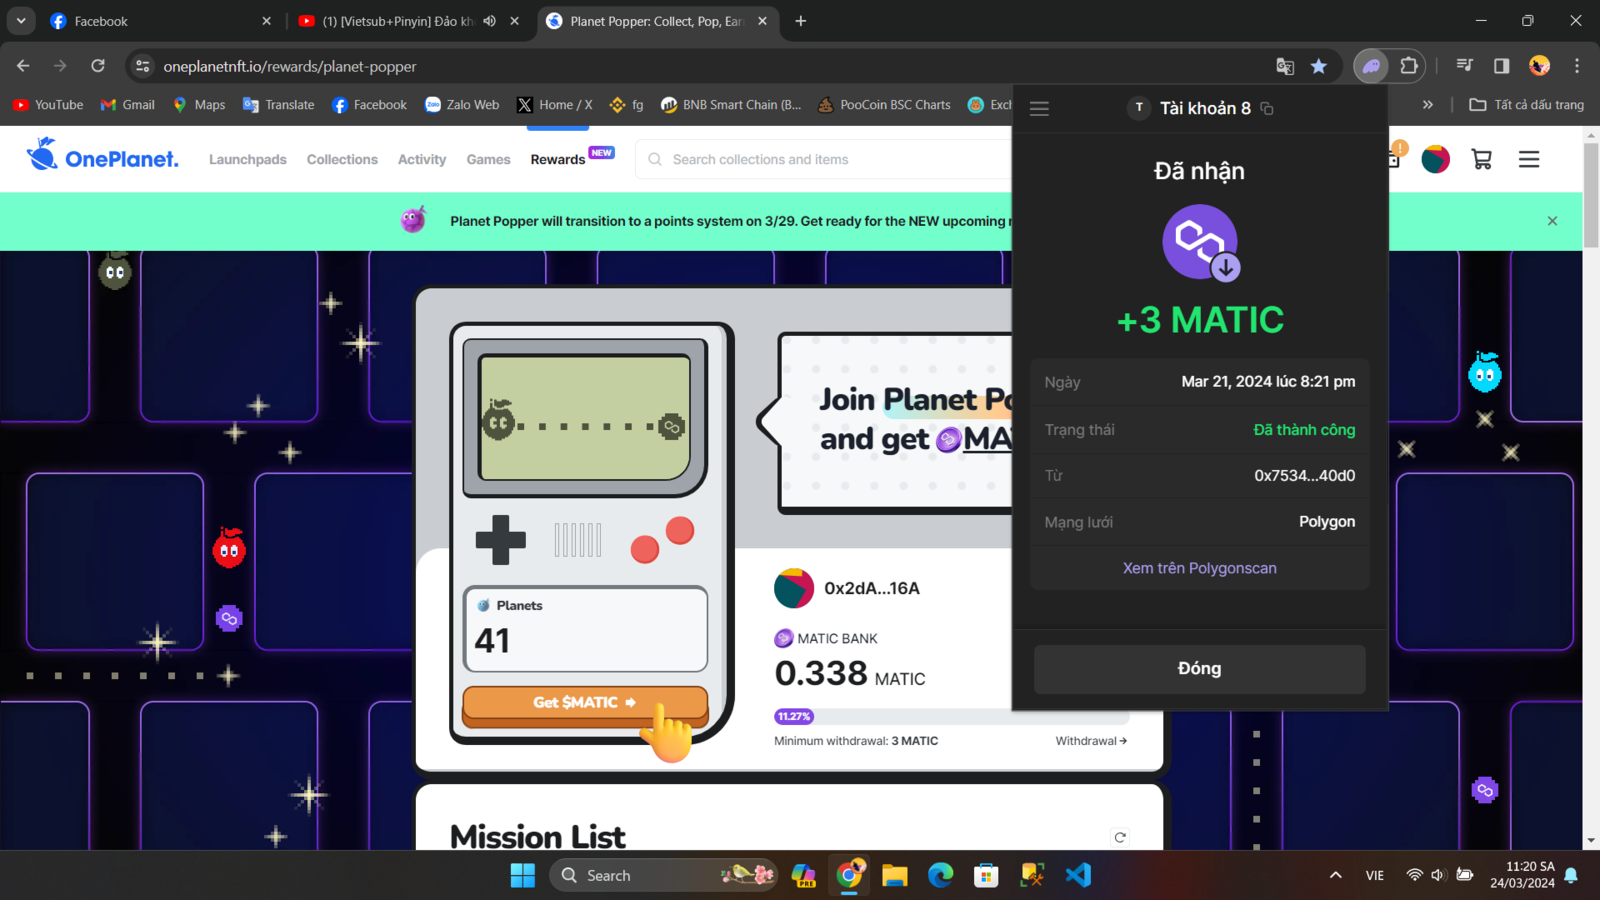
Task: Click the address bar URL
Action: (x=290, y=66)
